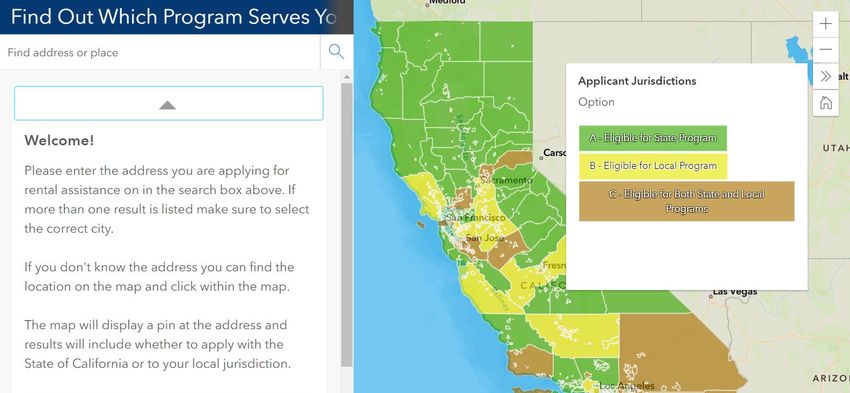This screenshot has width=850, height=393.
Task: Zoom out with the minus button
Action: tap(826, 49)
